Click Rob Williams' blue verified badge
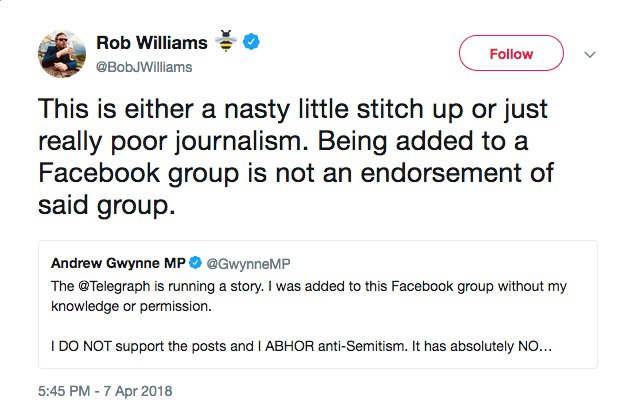Screen dimensions: 632x410 tap(254, 43)
